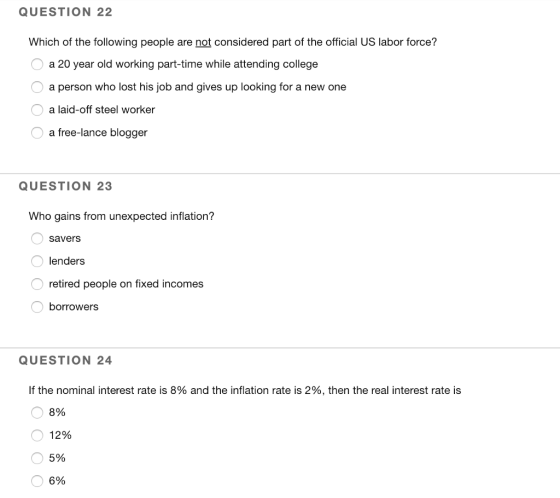Choose 'person who lost his job' answer
The image size is (560, 498).
pos(37,87)
